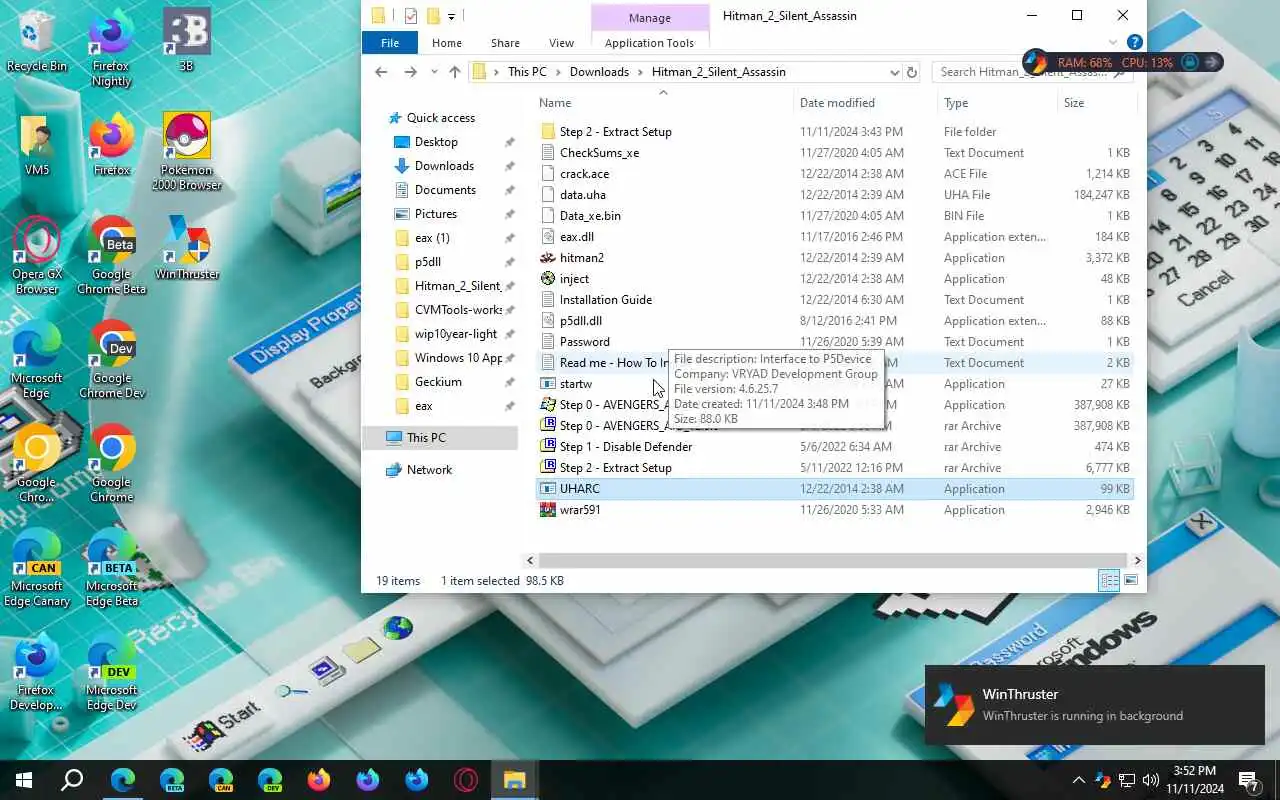Open the View ribbon tab
The height and width of the screenshot is (800, 1280).
pyautogui.click(x=562, y=43)
